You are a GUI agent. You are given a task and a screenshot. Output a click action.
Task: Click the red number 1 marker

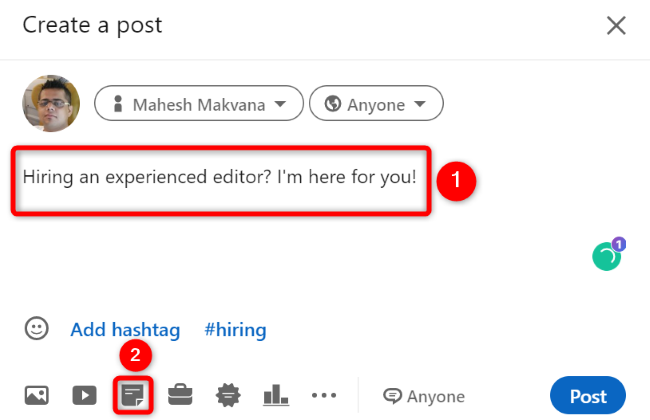coord(458,181)
